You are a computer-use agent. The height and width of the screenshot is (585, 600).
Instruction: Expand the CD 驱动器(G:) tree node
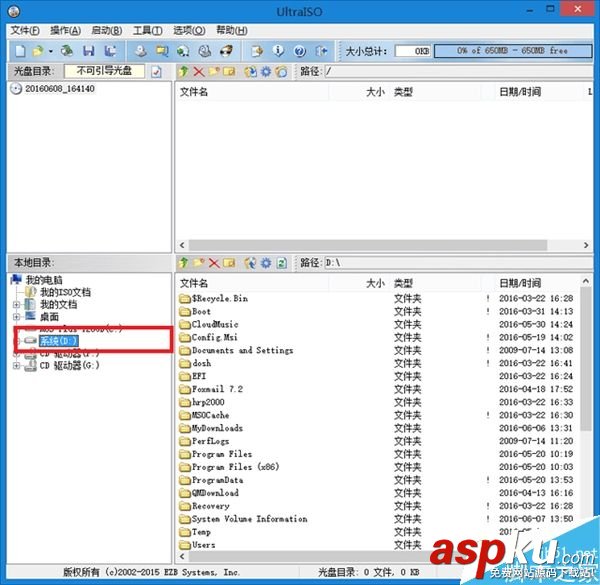click(x=16, y=366)
